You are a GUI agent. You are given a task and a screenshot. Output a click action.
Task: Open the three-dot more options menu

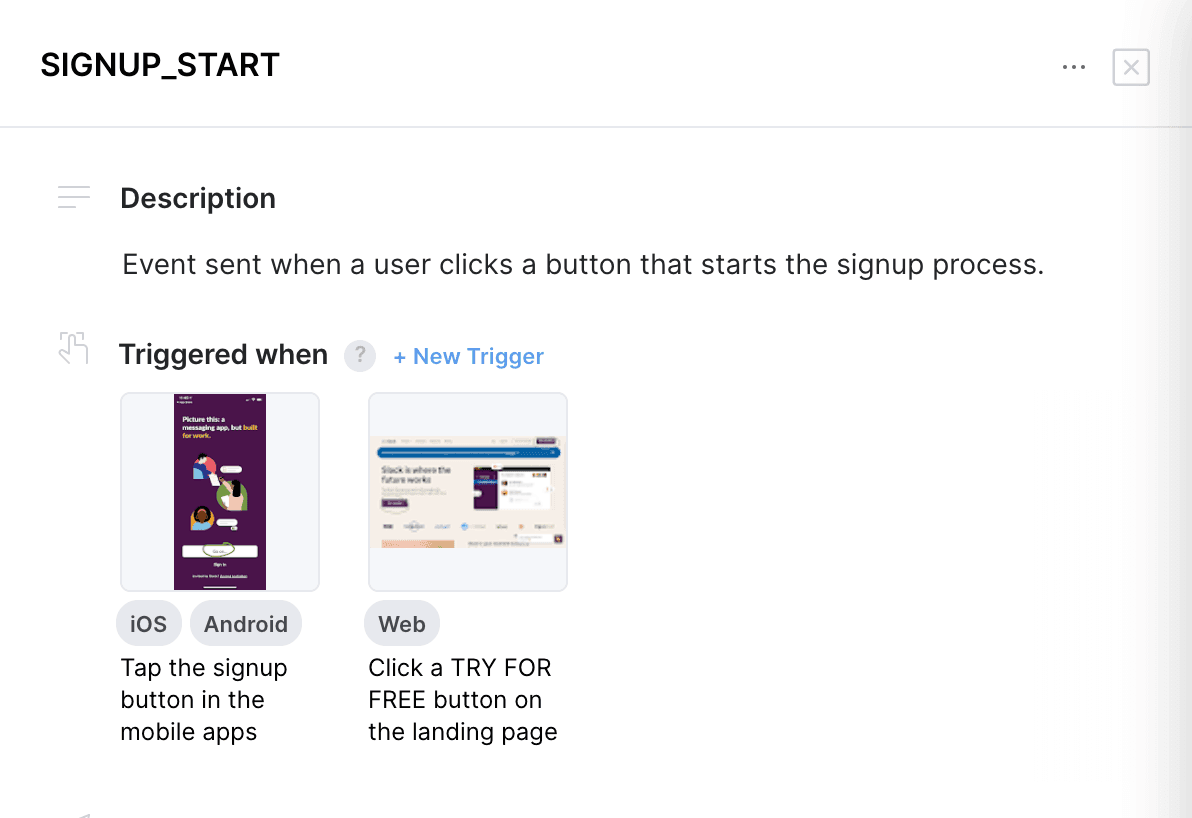tap(1074, 67)
